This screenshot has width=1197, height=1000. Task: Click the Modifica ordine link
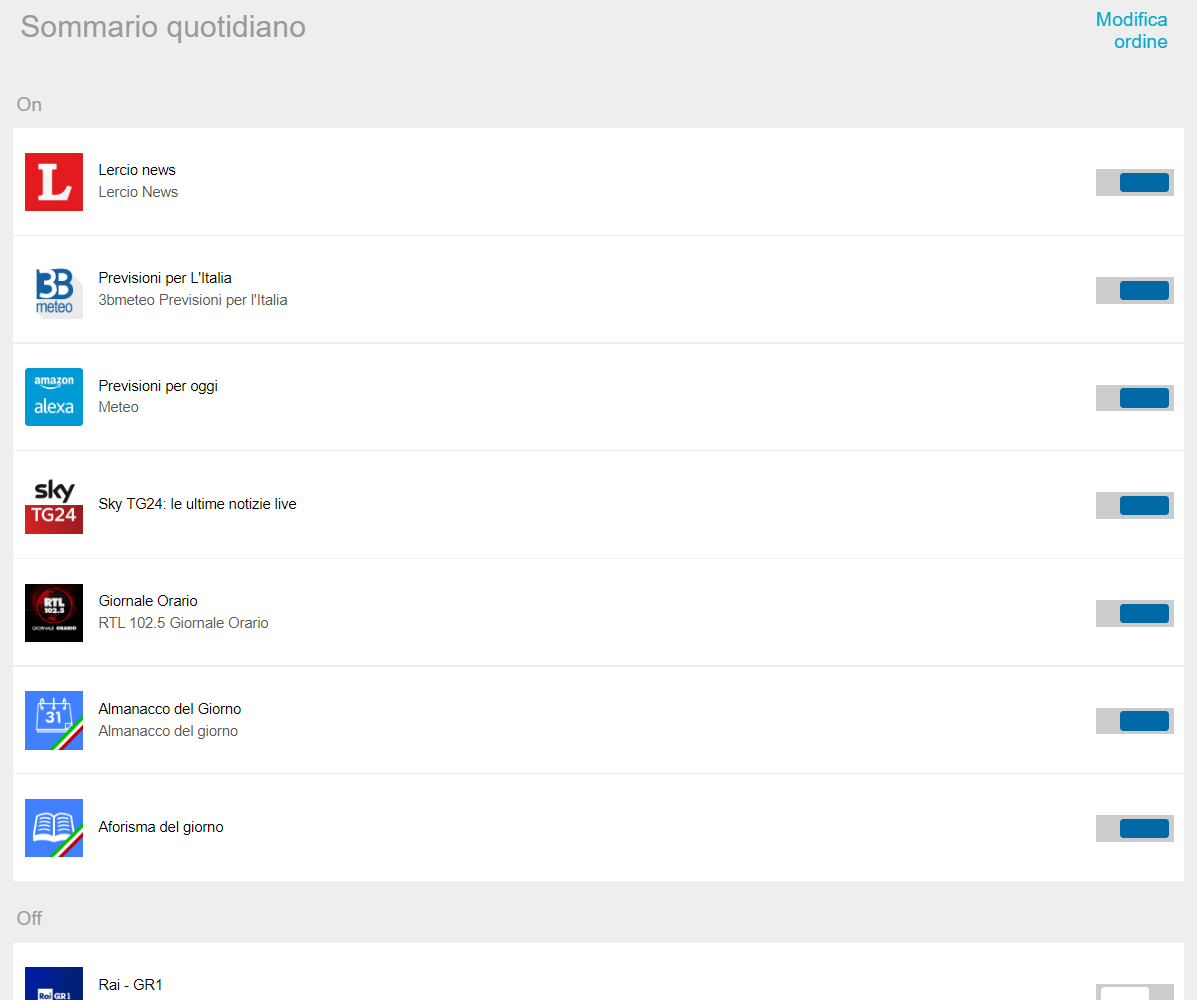[x=1131, y=31]
